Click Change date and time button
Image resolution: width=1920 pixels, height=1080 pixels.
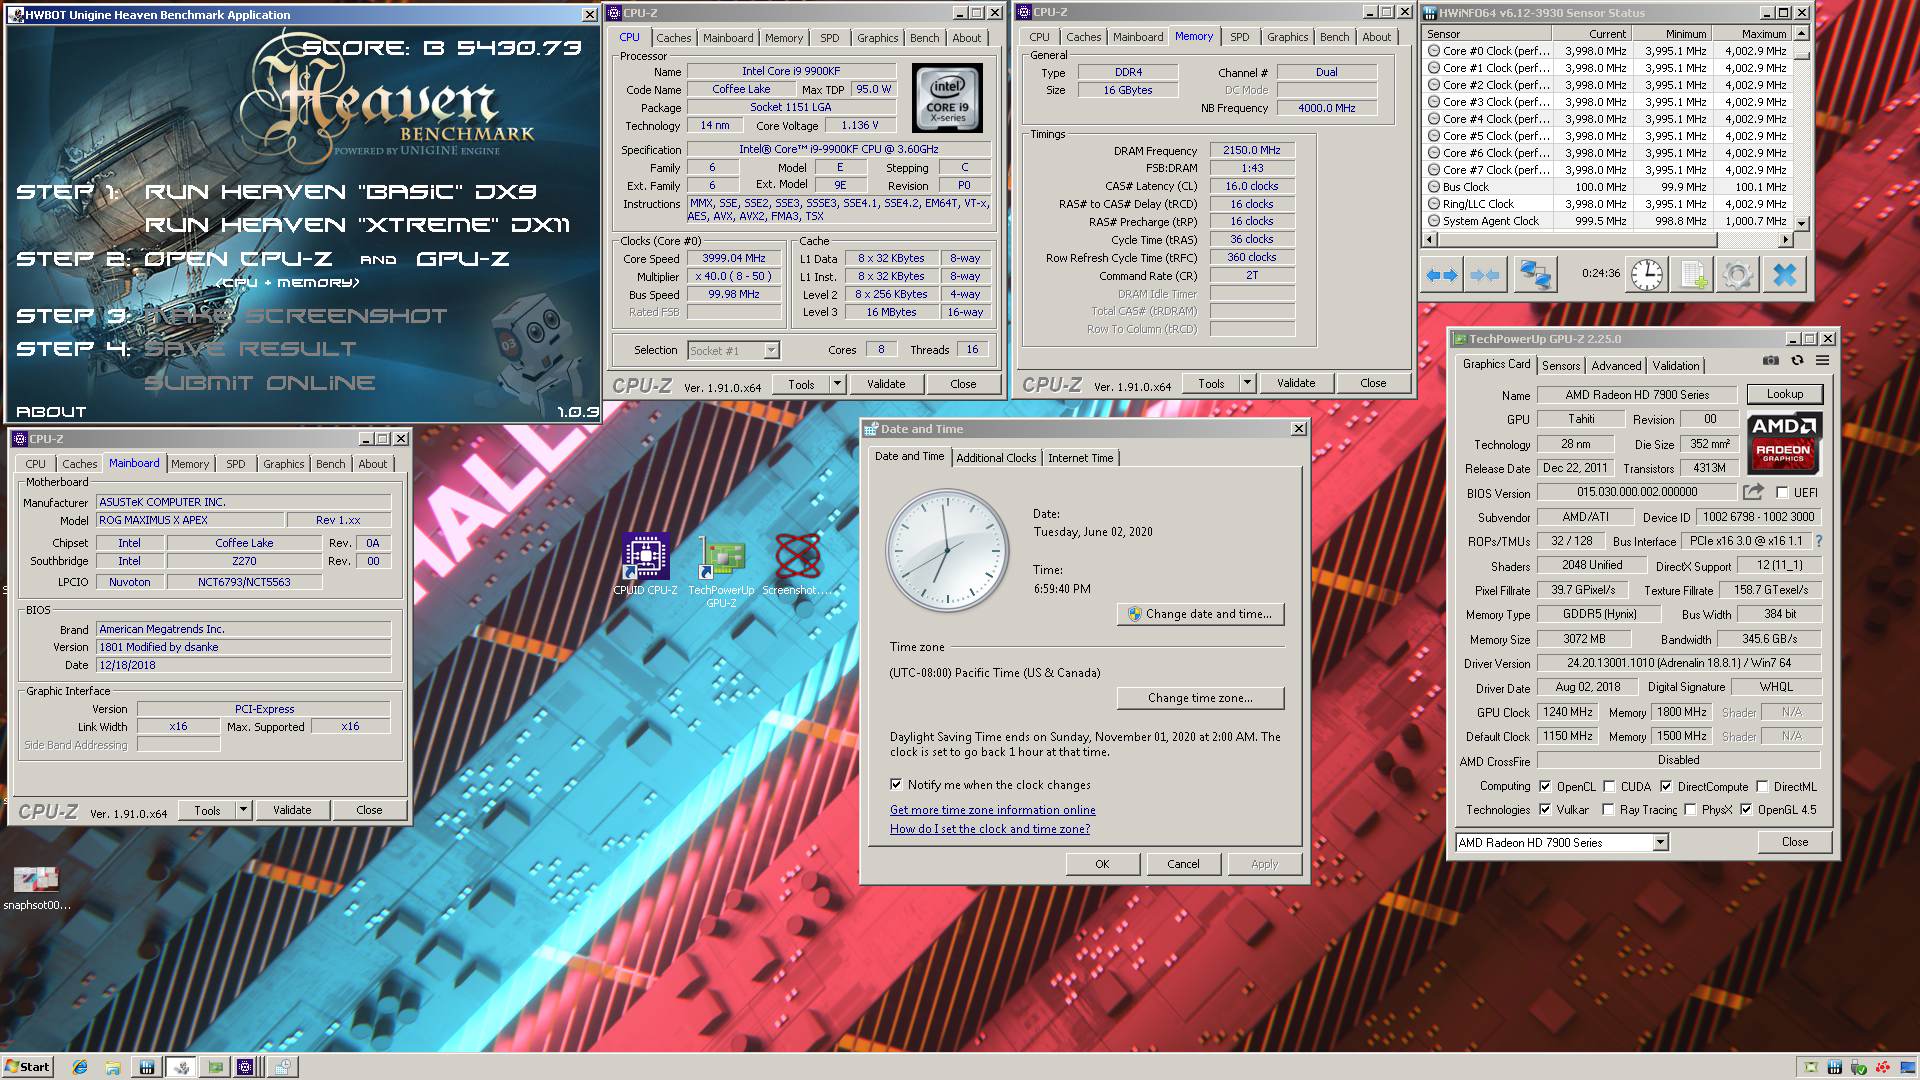tap(1200, 614)
